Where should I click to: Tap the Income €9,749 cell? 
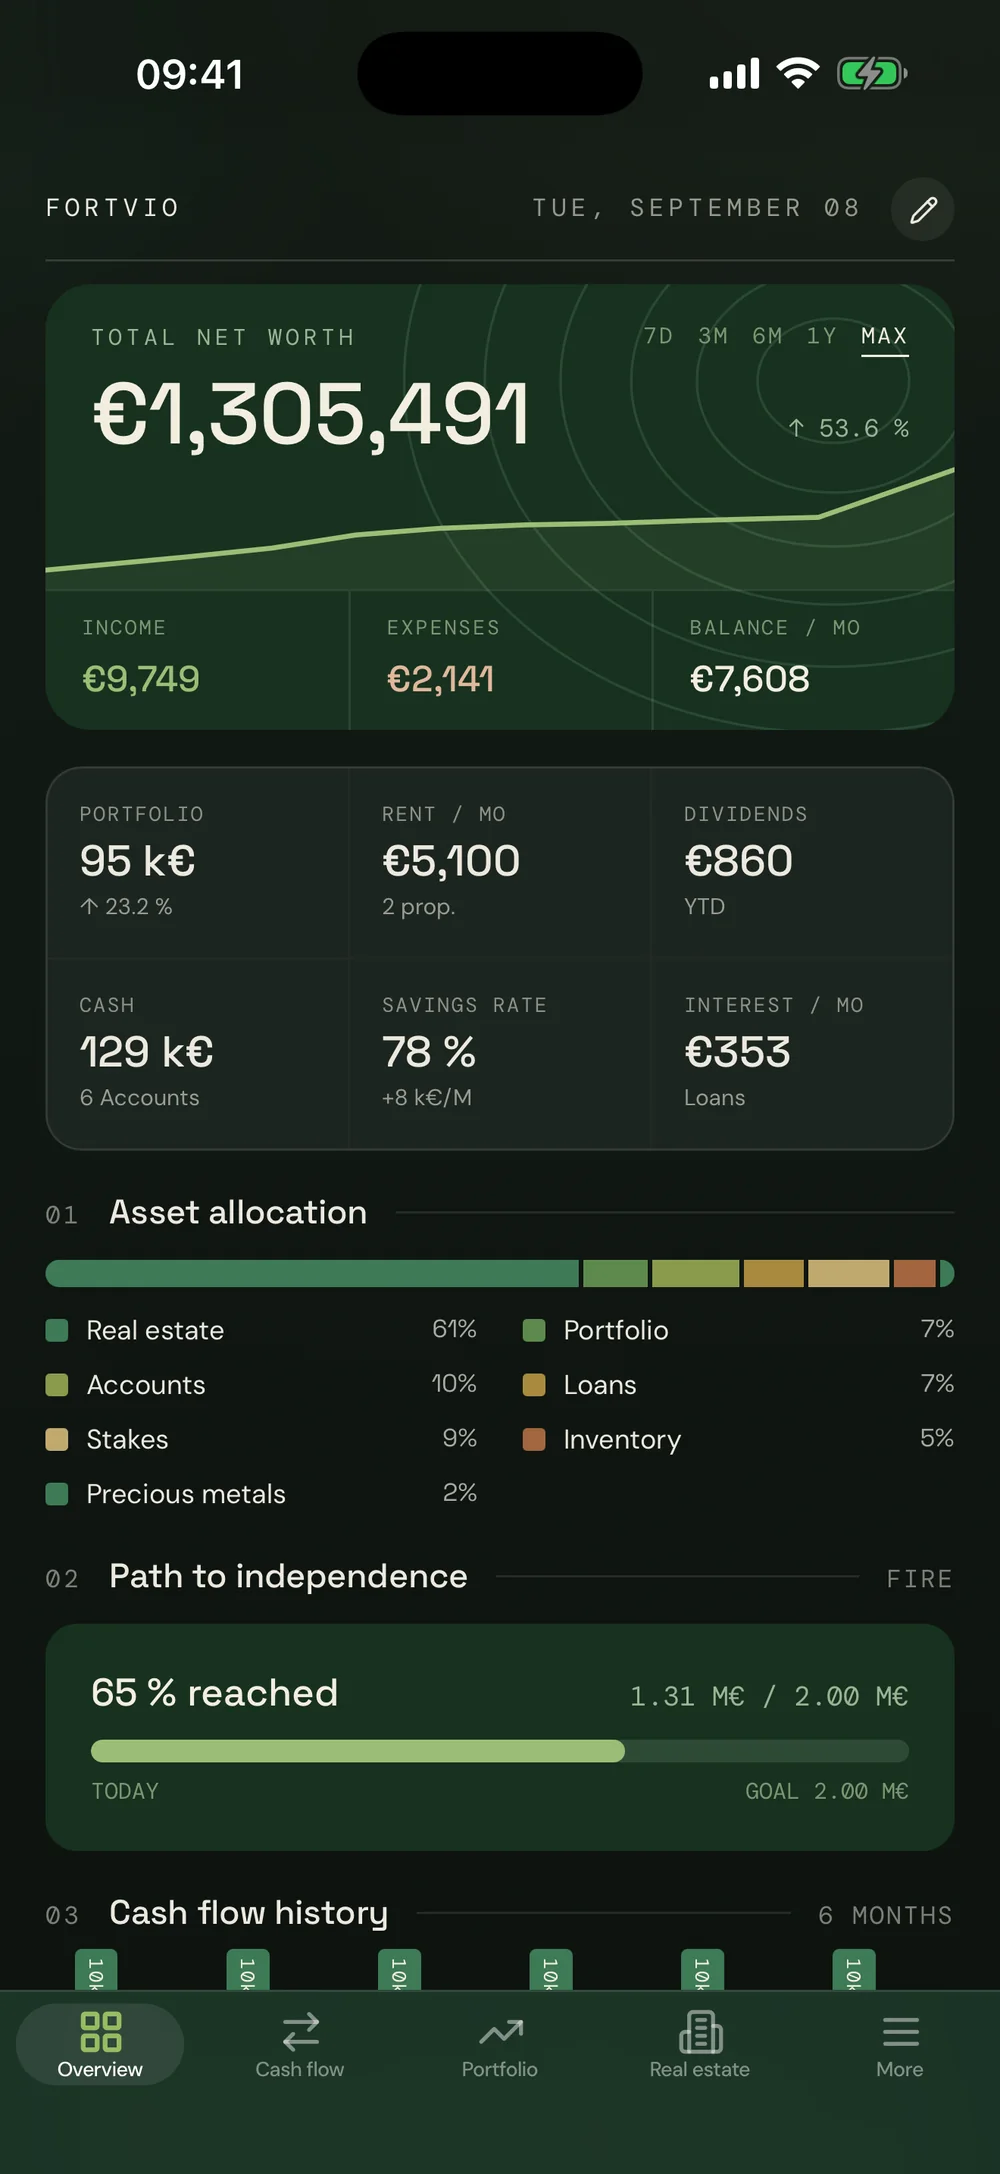[x=197, y=660]
